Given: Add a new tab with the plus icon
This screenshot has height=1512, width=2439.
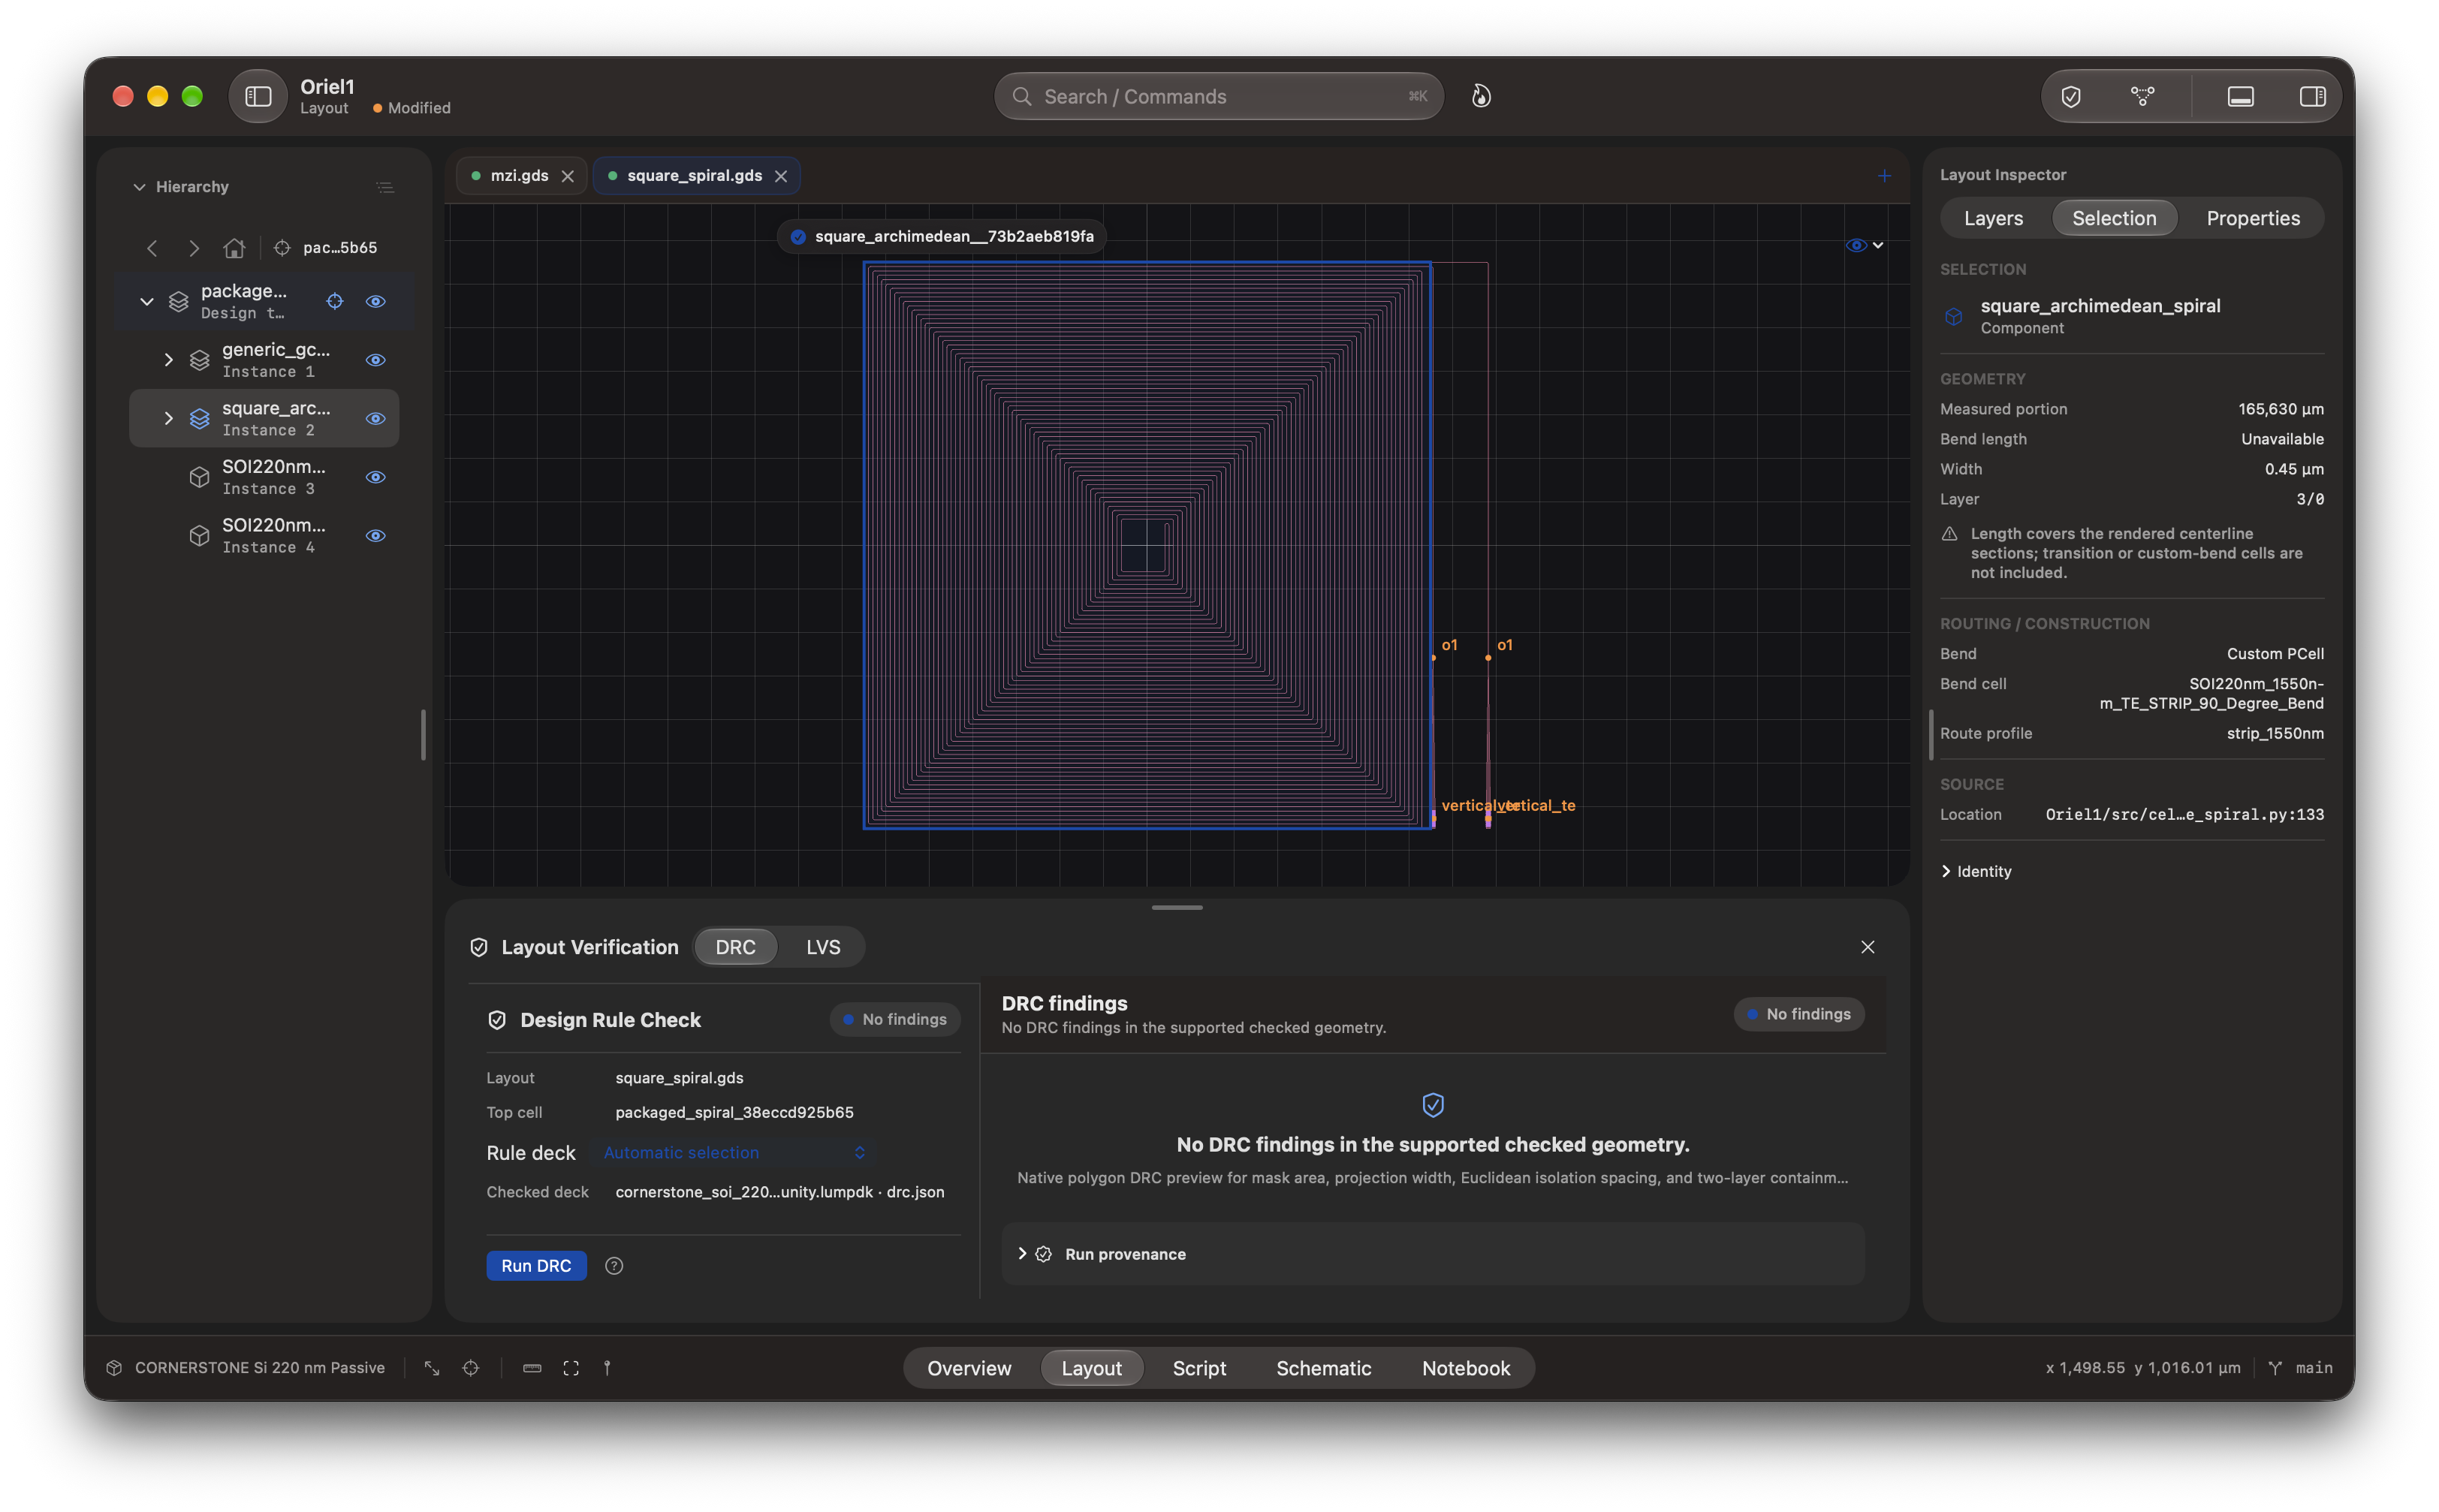Looking at the screenshot, I should pyautogui.click(x=1884, y=176).
